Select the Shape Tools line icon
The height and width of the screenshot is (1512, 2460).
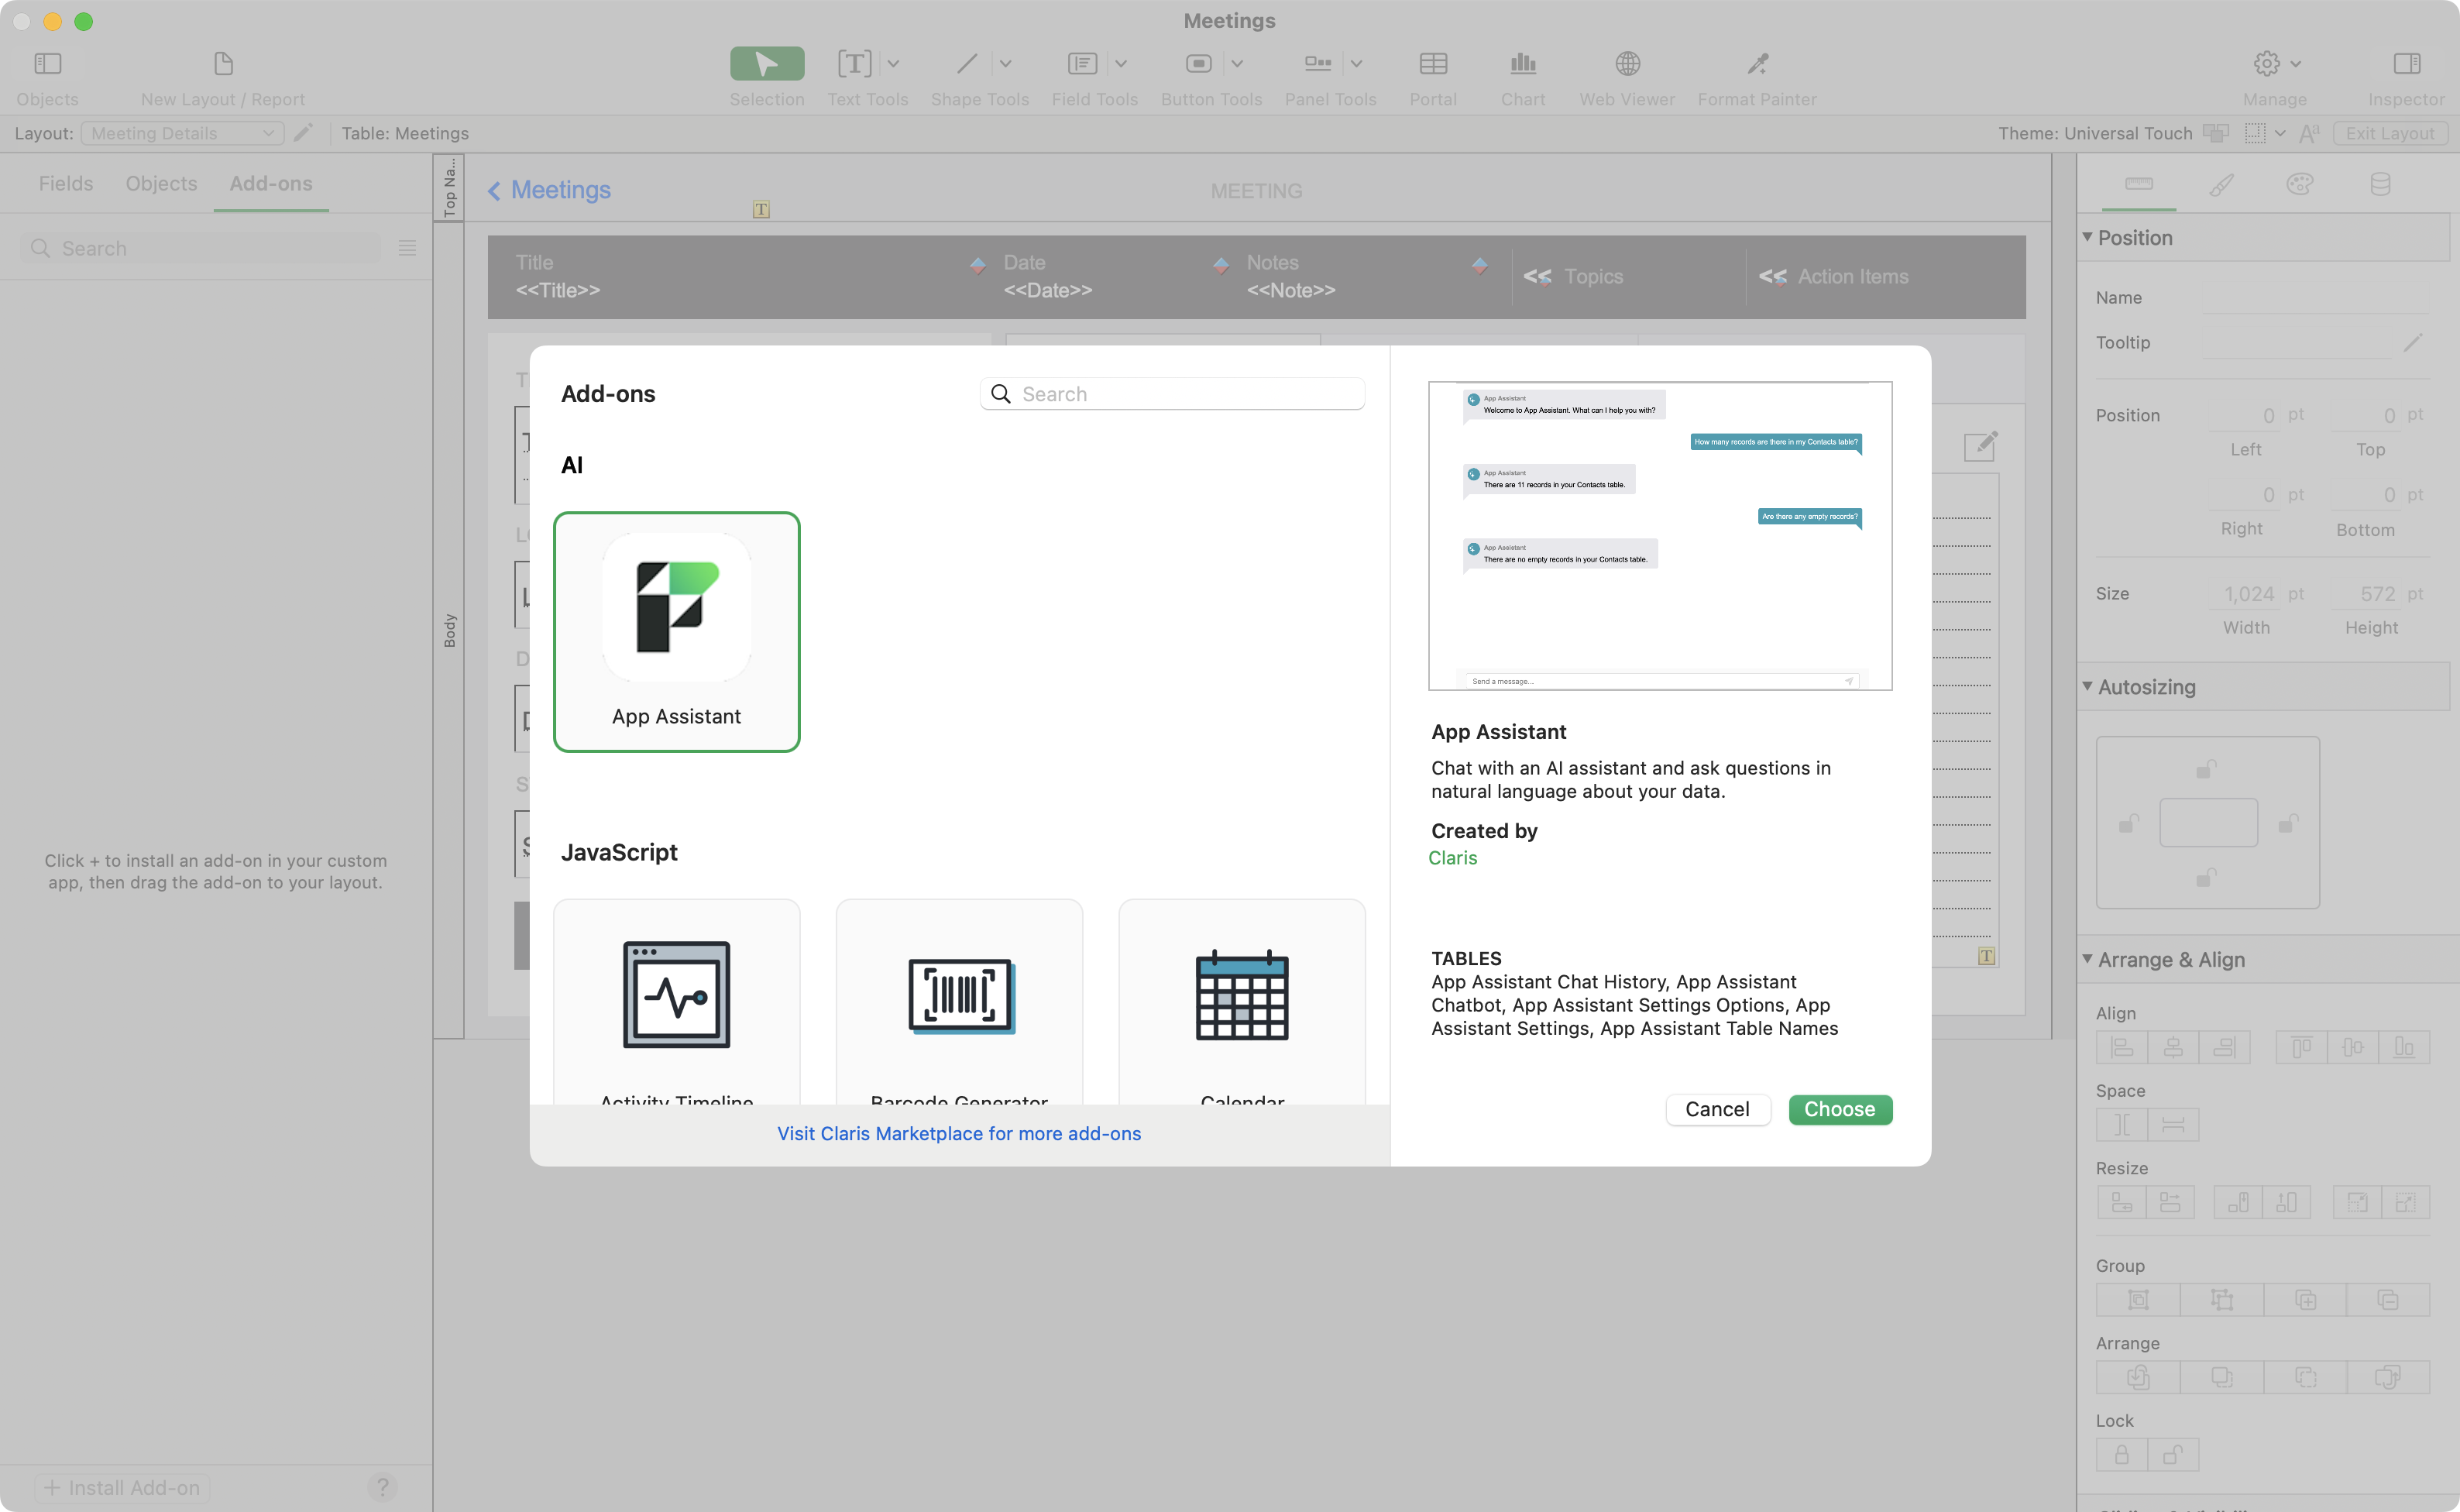[966, 64]
